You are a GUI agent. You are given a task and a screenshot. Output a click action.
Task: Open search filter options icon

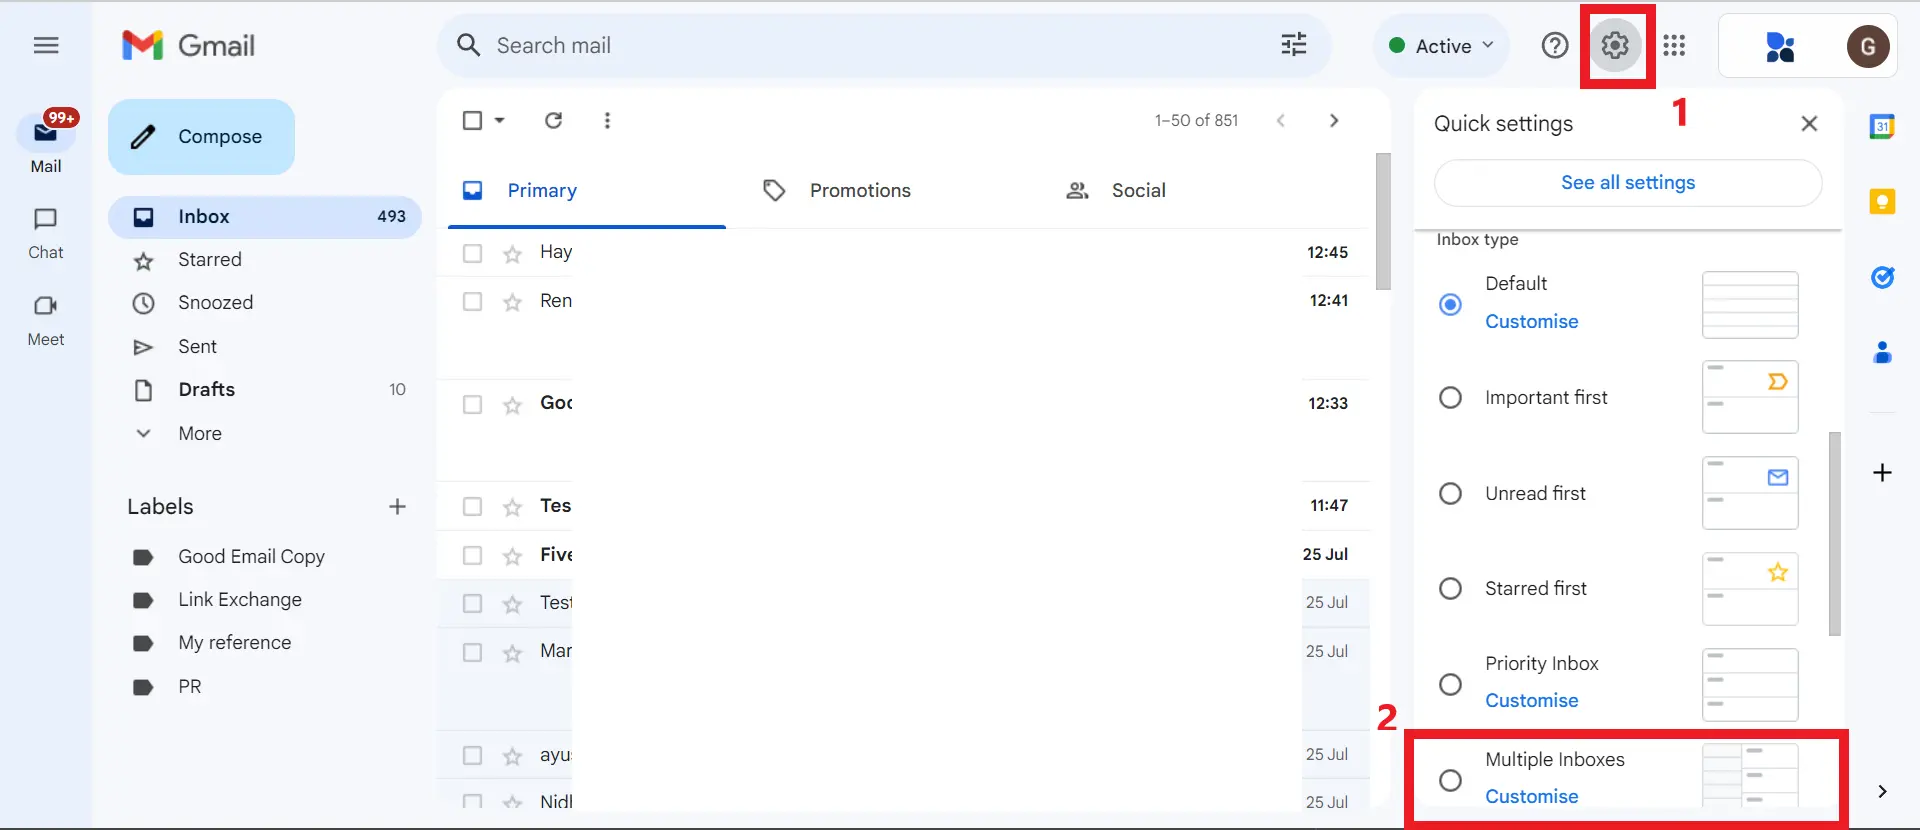[x=1294, y=45]
